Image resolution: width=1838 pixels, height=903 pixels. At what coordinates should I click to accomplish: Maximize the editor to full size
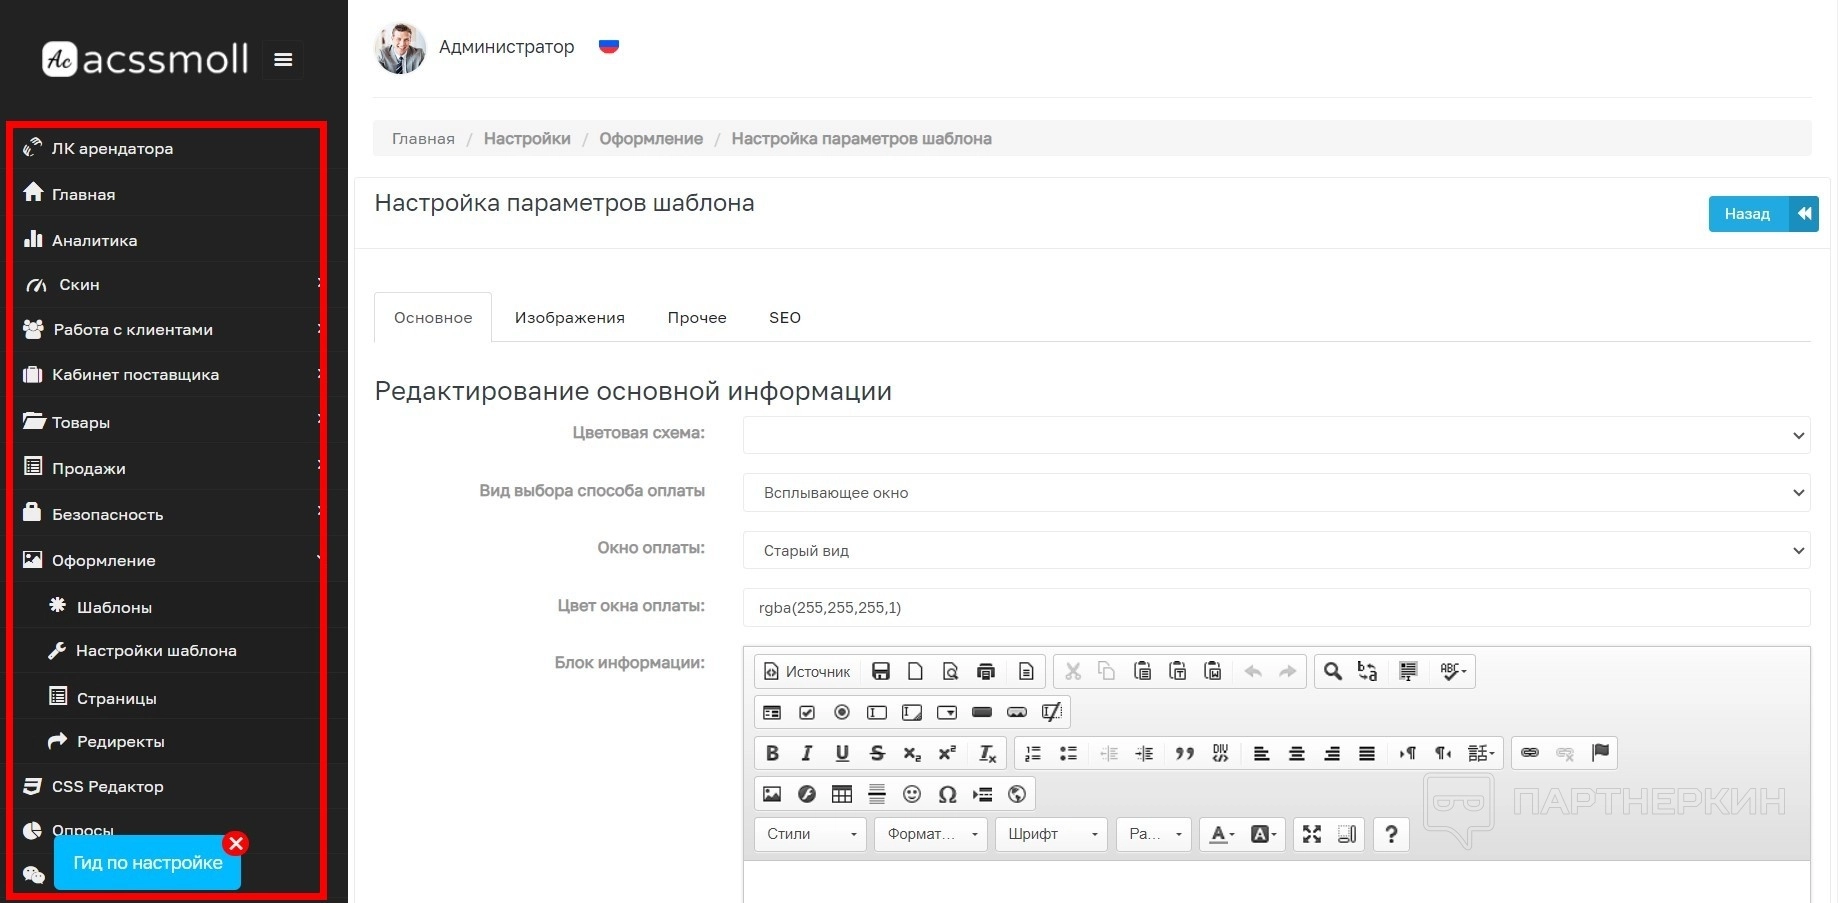[1312, 834]
